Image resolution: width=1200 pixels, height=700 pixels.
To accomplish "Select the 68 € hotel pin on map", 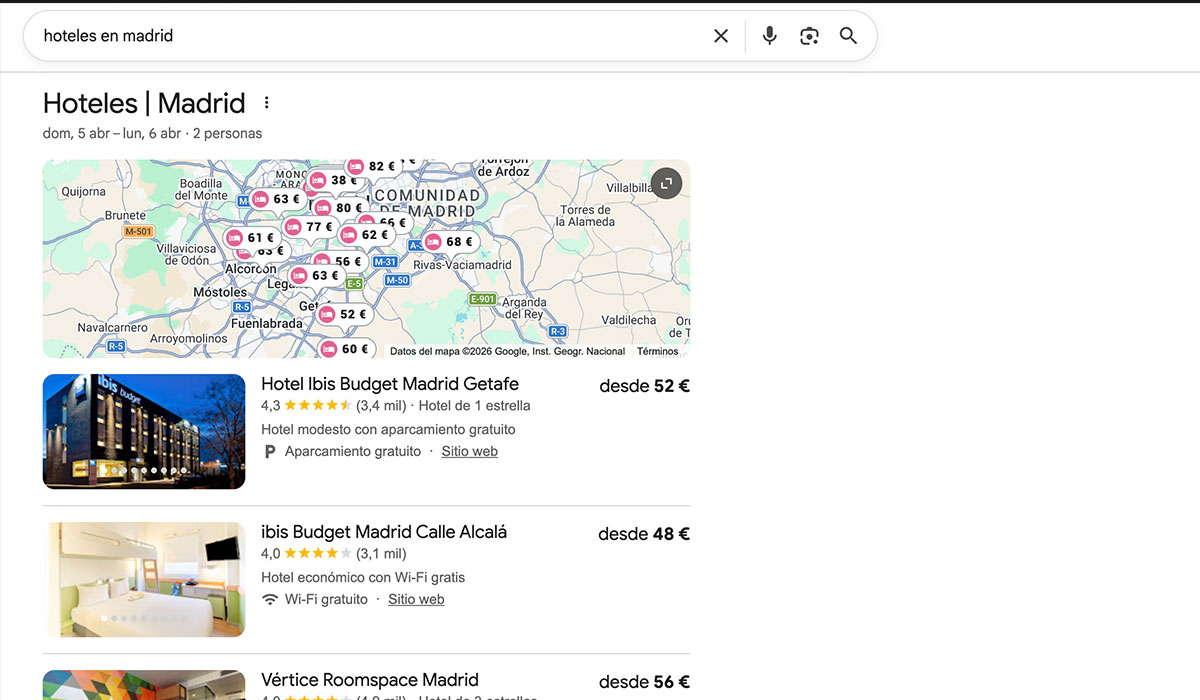I will [450, 242].
